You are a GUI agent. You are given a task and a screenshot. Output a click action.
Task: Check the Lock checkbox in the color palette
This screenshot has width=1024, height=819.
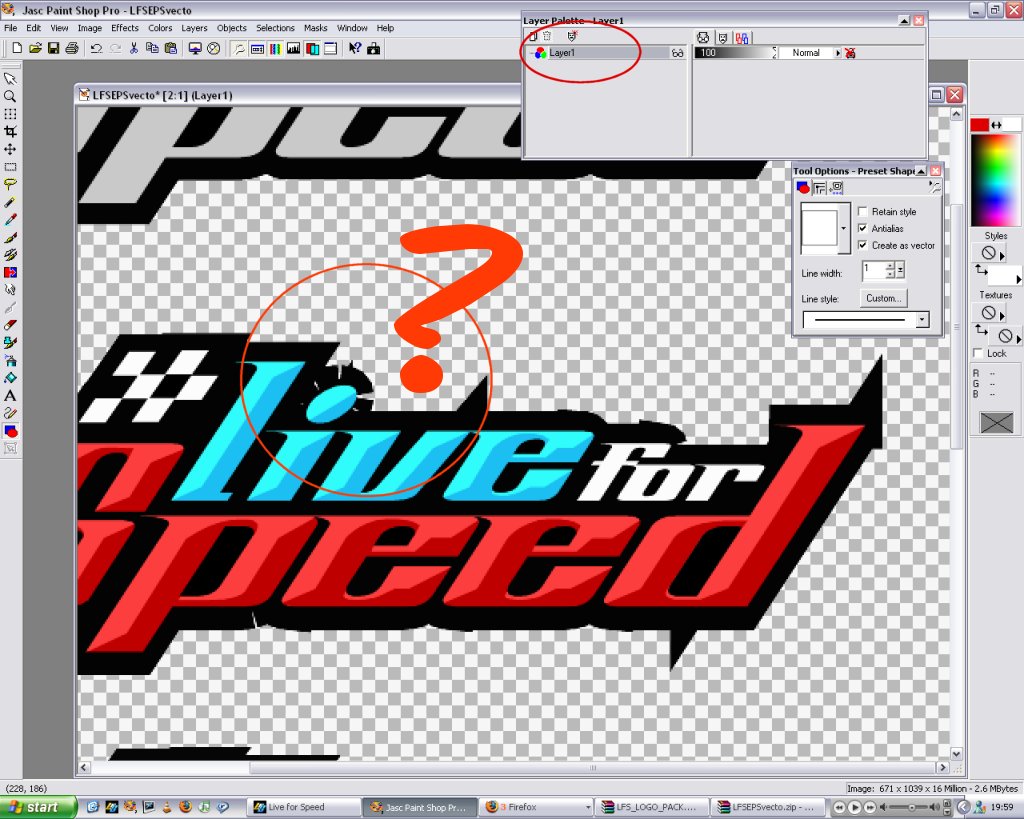(978, 353)
